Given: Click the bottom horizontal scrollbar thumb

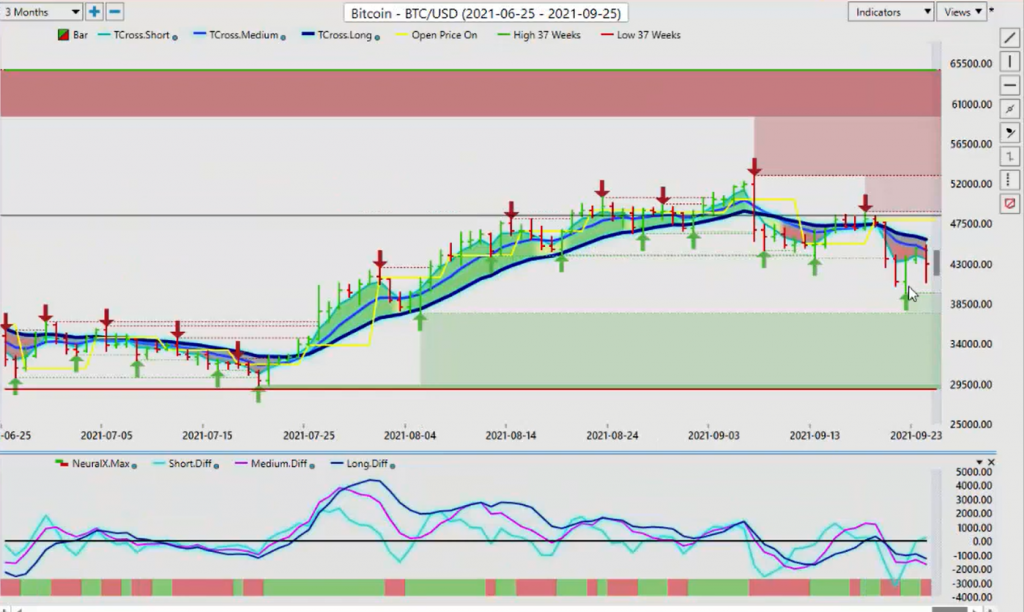Looking at the screenshot, I should (949, 609).
